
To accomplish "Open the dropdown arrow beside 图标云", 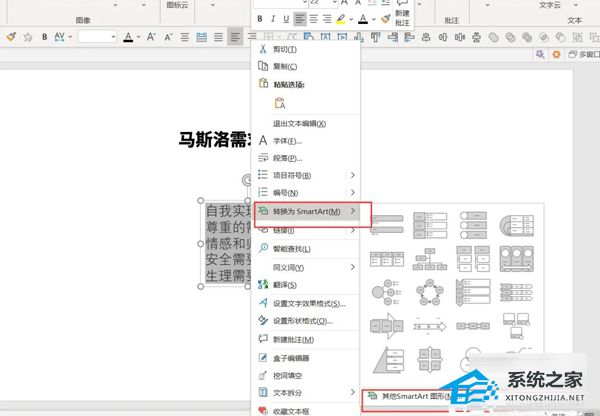I will [213, 5].
